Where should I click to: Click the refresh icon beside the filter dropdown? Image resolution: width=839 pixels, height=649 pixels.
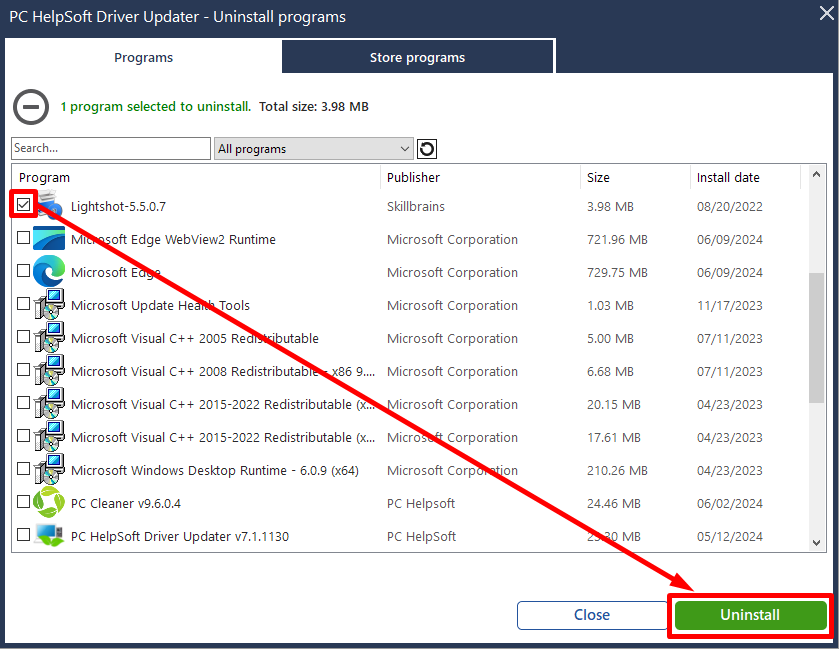click(x=427, y=149)
